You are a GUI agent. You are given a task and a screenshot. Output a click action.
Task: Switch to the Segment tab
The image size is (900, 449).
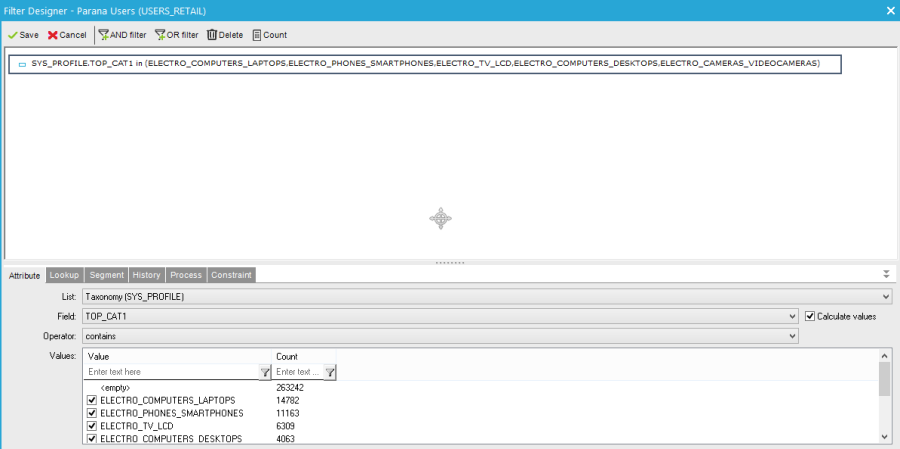pos(106,275)
